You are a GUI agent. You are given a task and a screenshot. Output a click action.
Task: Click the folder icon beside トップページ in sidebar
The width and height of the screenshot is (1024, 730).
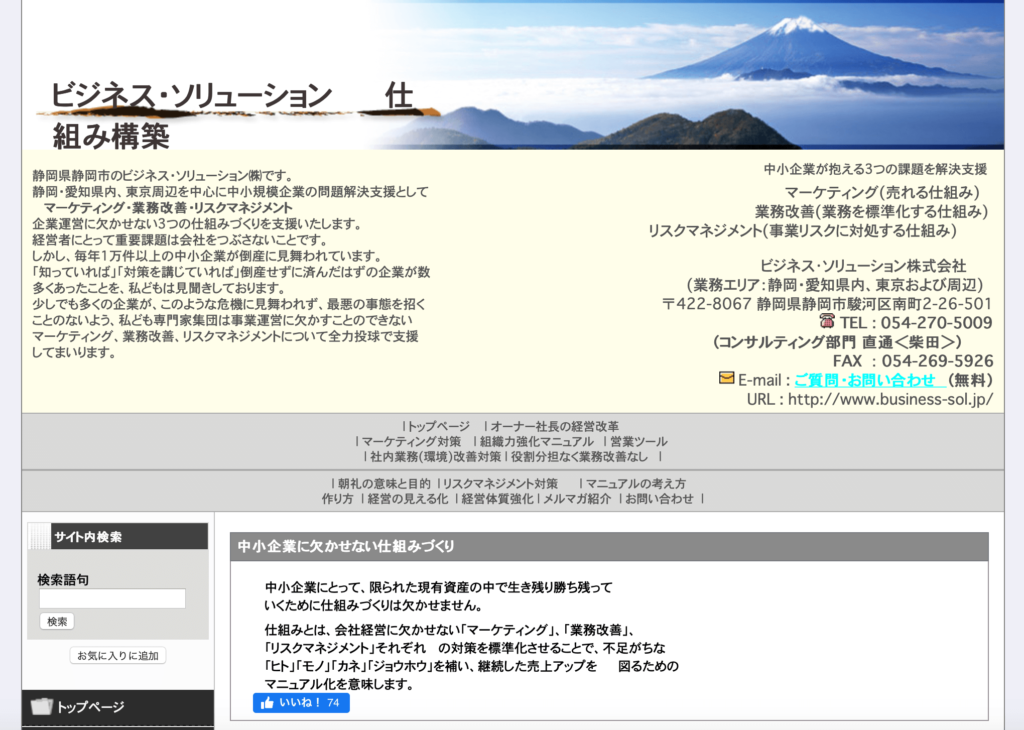[41, 706]
